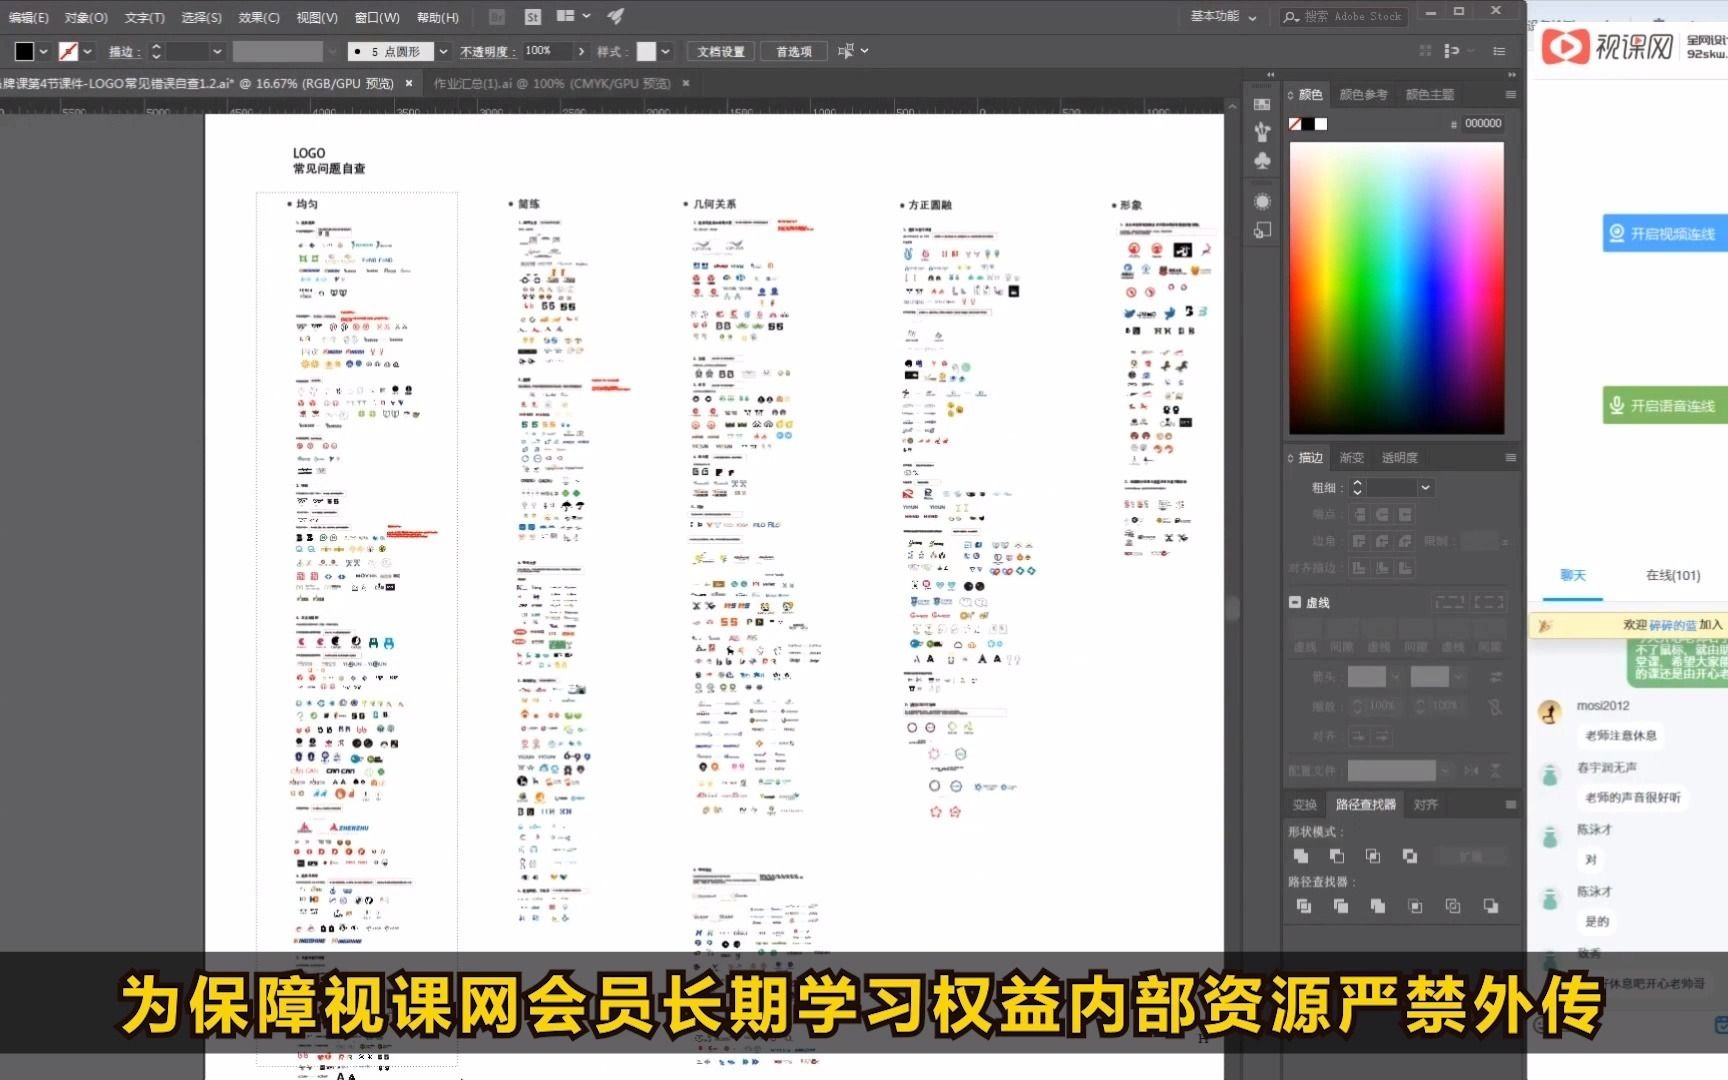
Task: Switch to the 对齐 tab
Action: coord(1426,805)
